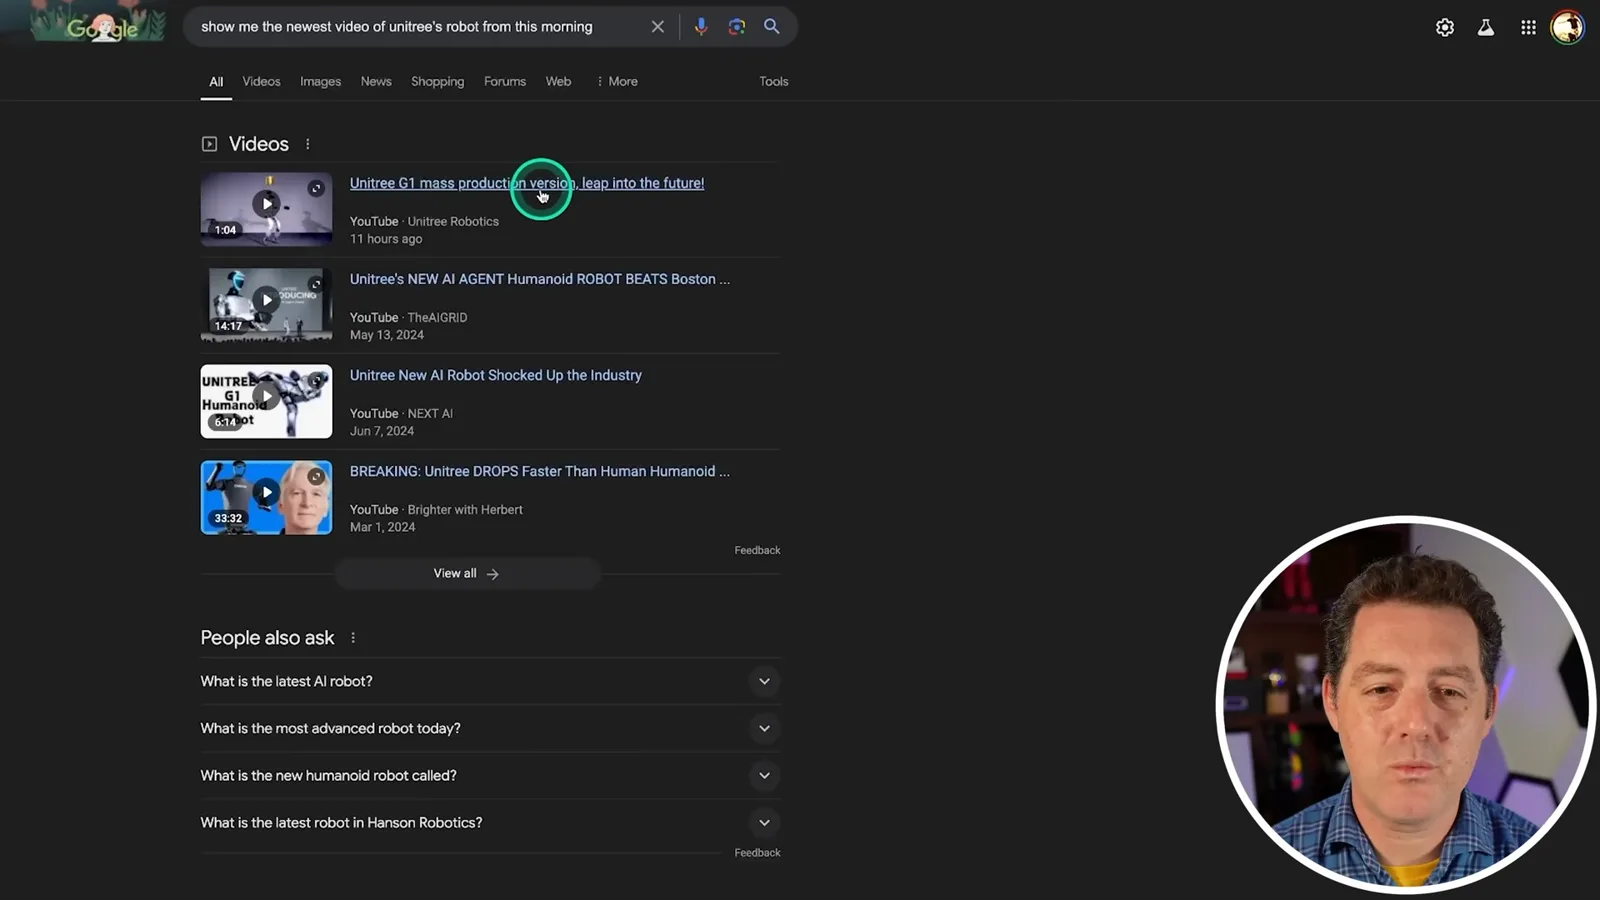The width and height of the screenshot is (1600, 900).
Task: Open 'Unitree G1 mass production version' link
Action: (527, 183)
